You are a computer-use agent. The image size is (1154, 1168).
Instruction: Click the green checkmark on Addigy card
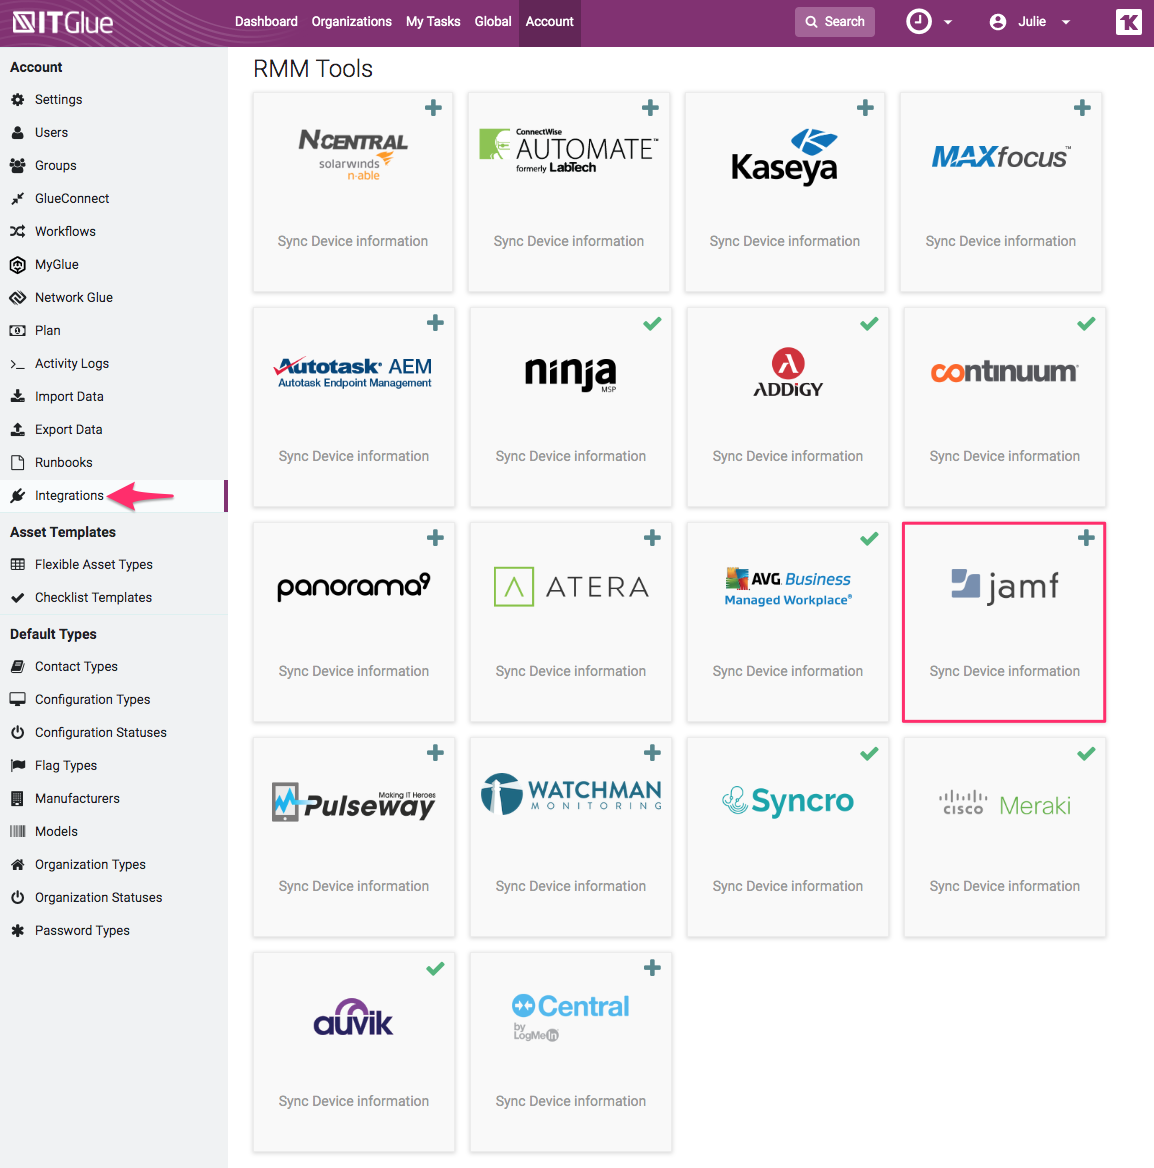click(869, 323)
